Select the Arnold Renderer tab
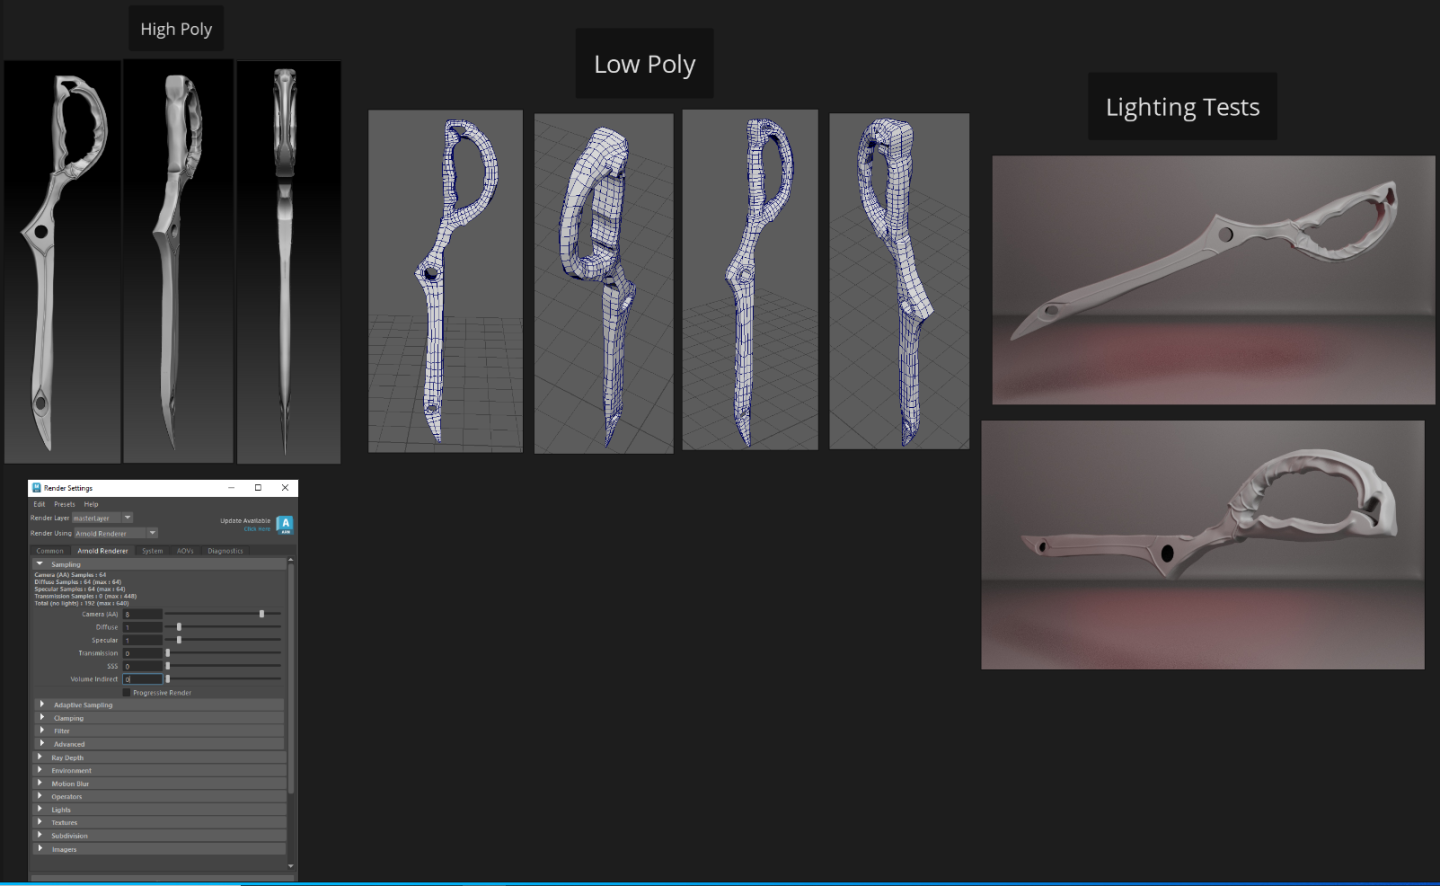 pos(103,551)
